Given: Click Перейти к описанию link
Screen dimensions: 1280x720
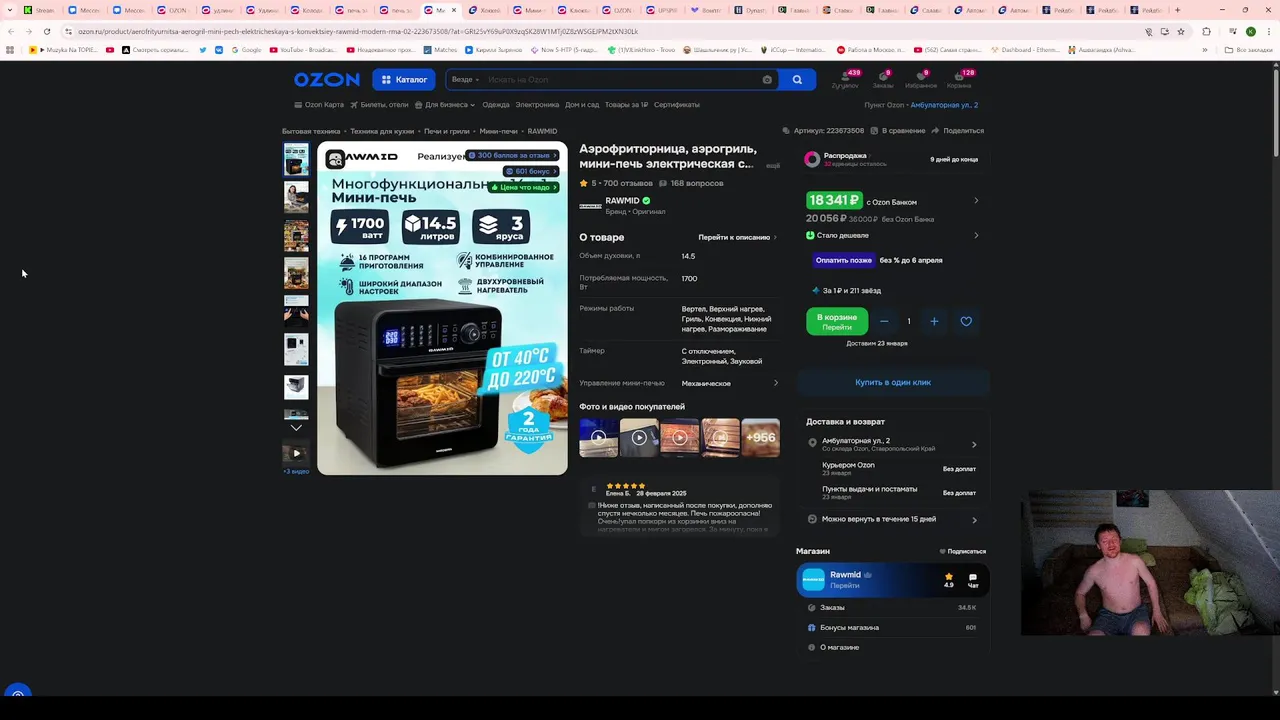Looking at the screenshot, I should pyautogui.click(x=737, y=238).
